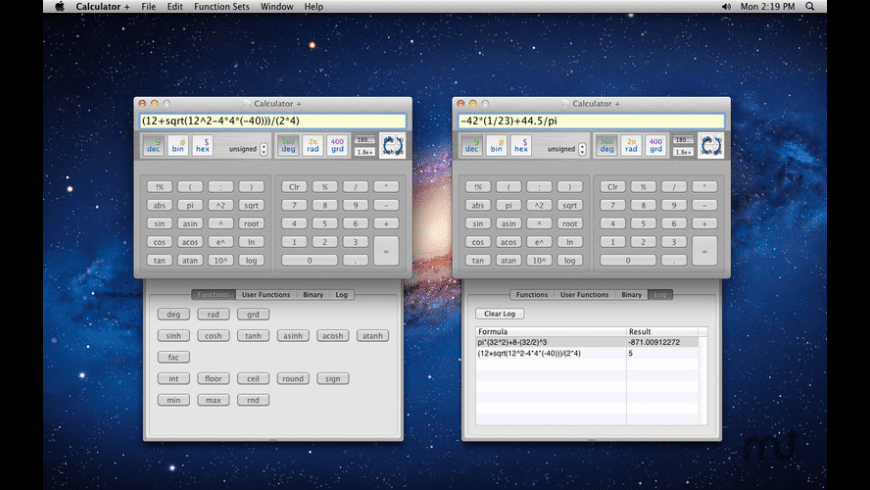Click the max function button

(213, 400)
